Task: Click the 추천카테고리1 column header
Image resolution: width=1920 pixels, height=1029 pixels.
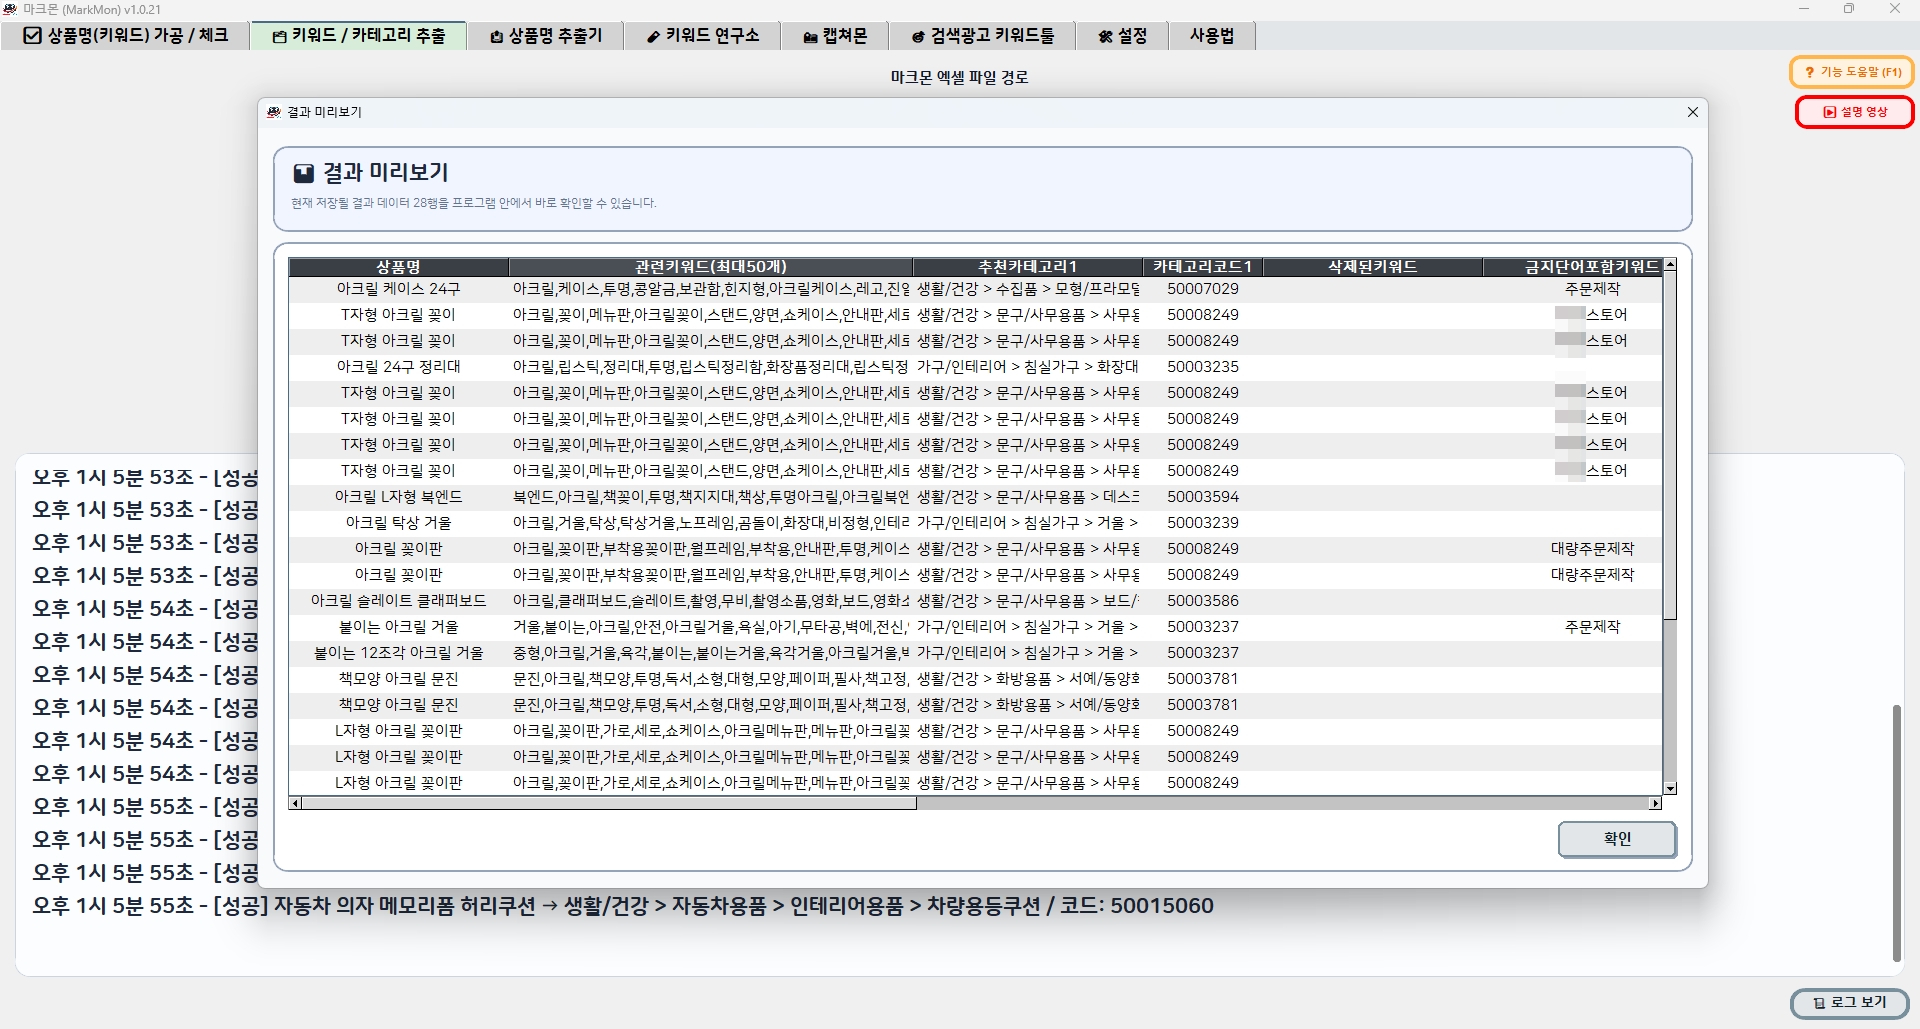Action: point(1028,267)
